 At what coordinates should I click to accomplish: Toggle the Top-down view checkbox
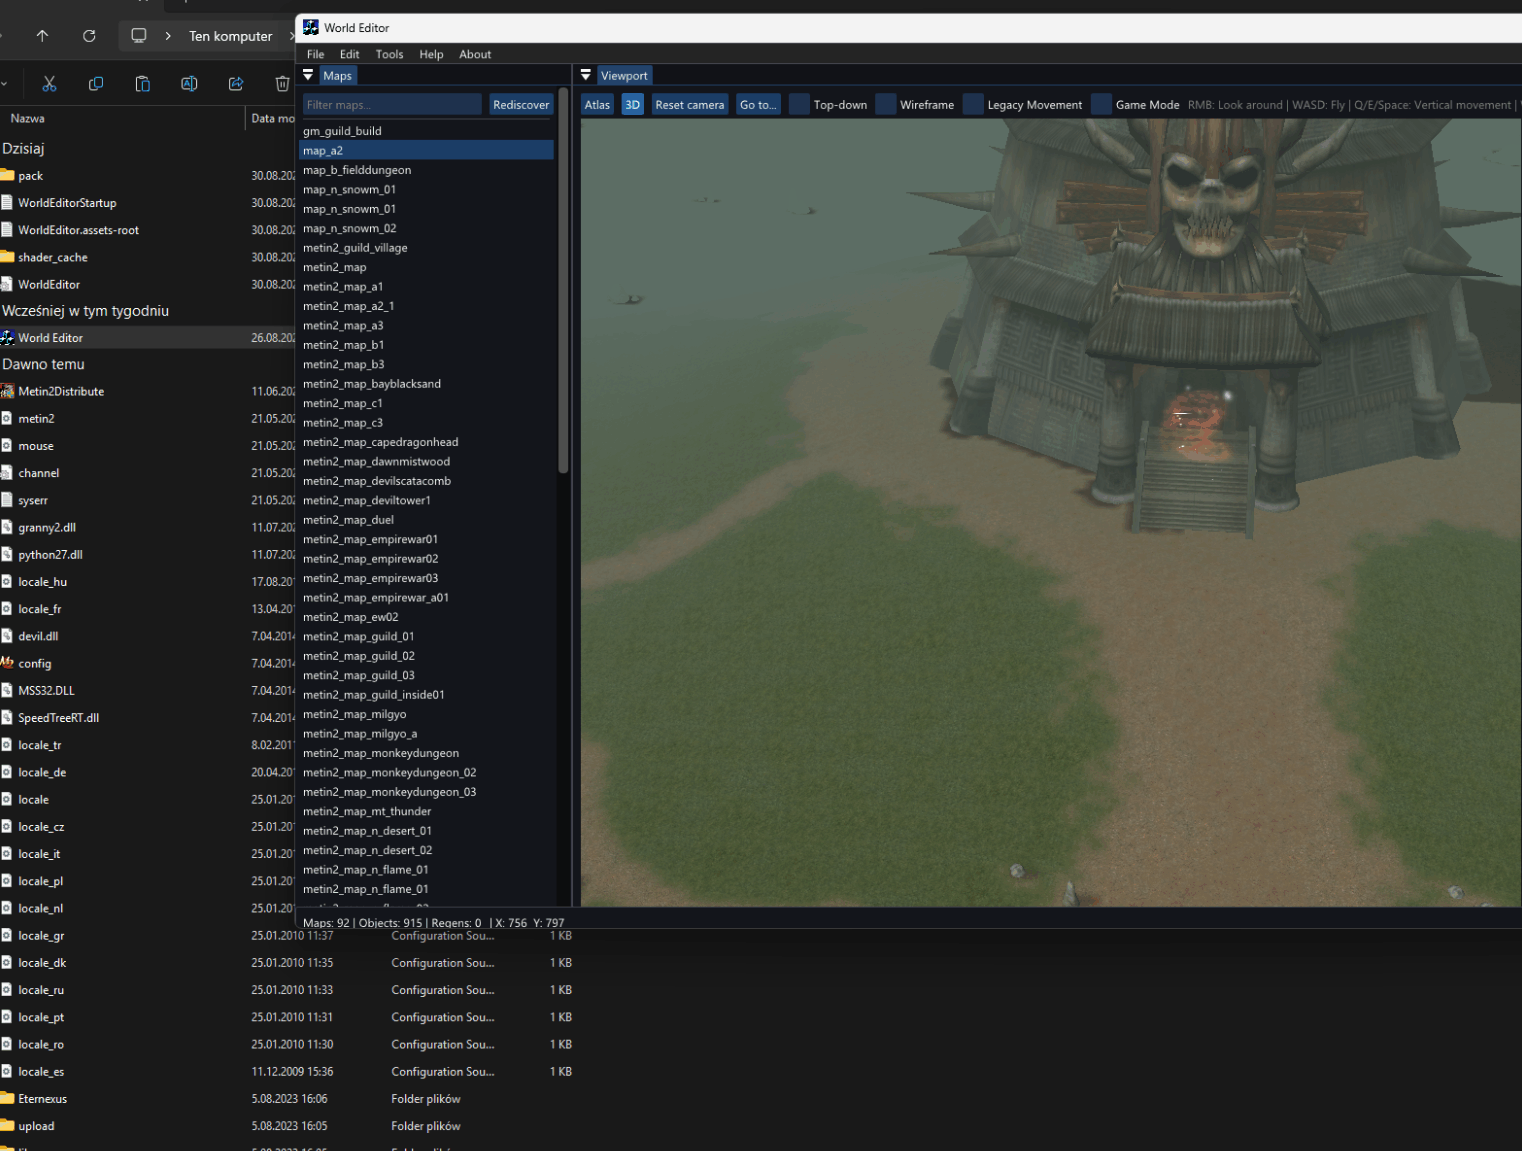pos(799,104)
